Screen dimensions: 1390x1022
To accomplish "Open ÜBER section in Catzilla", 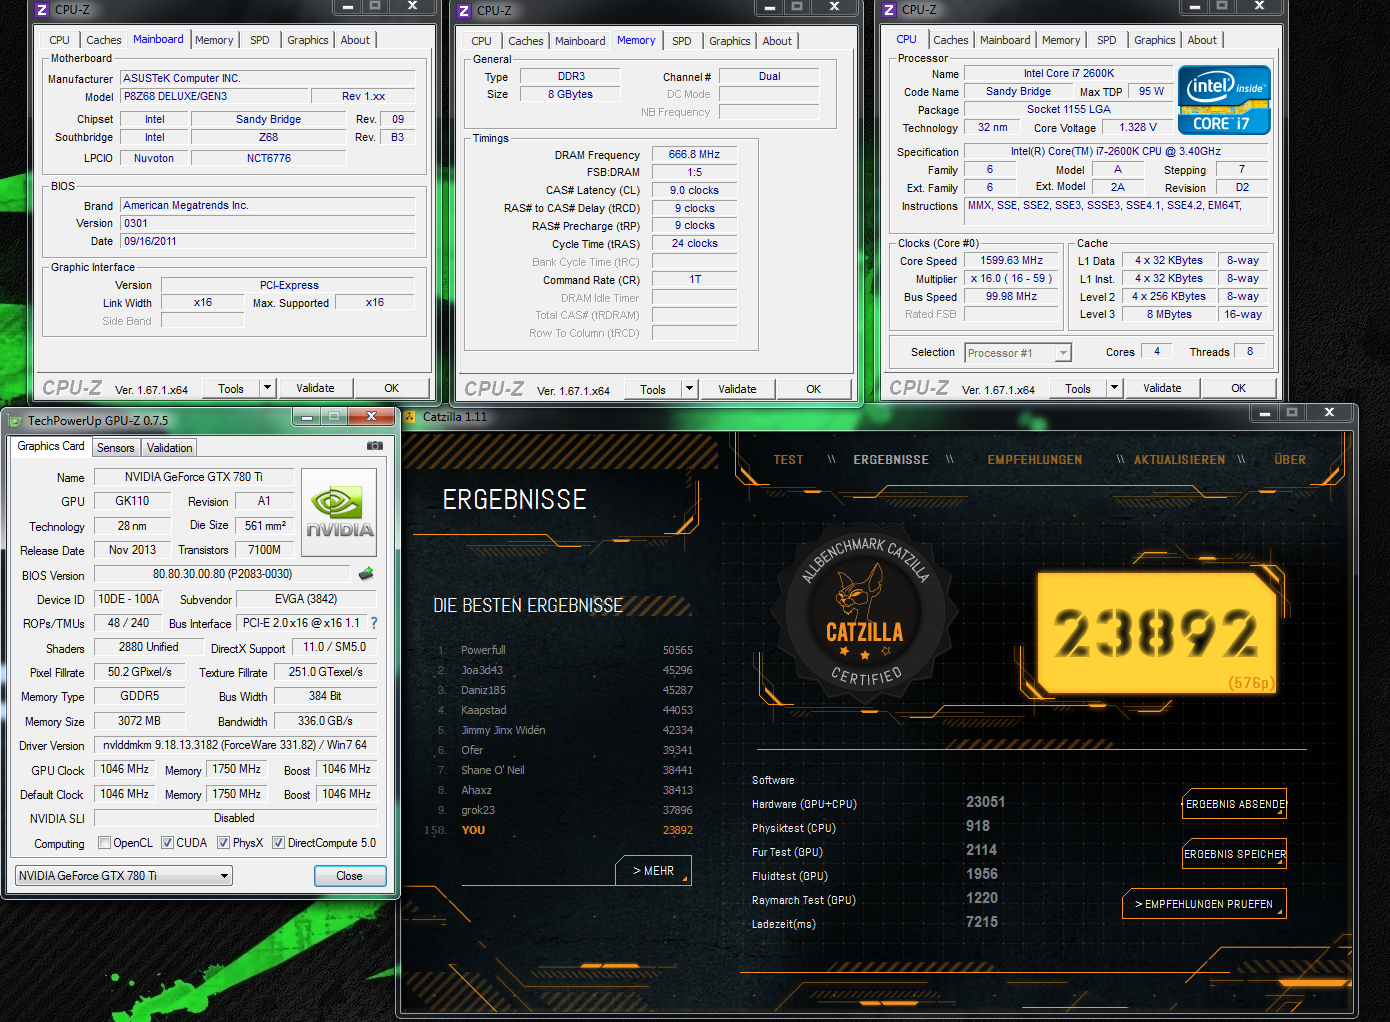I will 1290,460.
